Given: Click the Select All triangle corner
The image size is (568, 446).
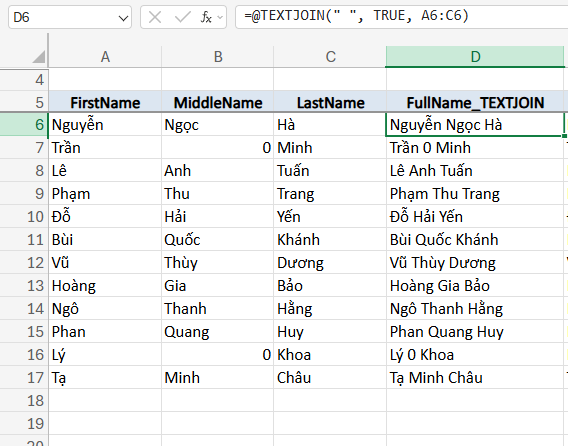Looking at the screenshot, I should (x=39, y=57).
